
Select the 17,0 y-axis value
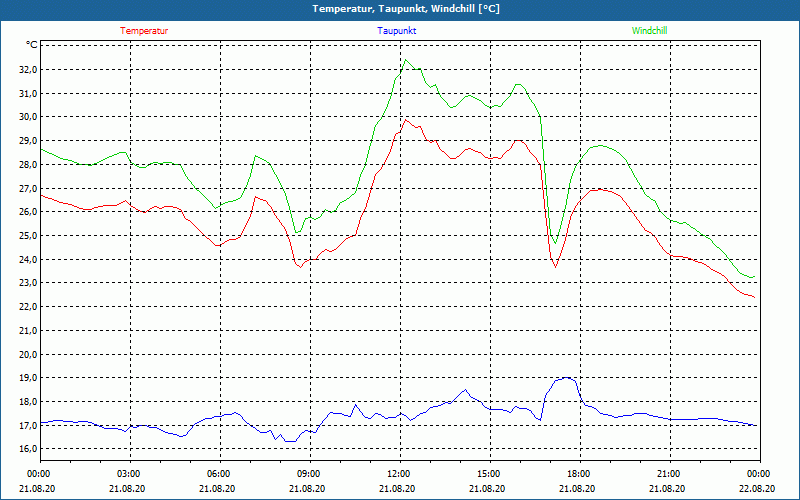pos(29,425)
